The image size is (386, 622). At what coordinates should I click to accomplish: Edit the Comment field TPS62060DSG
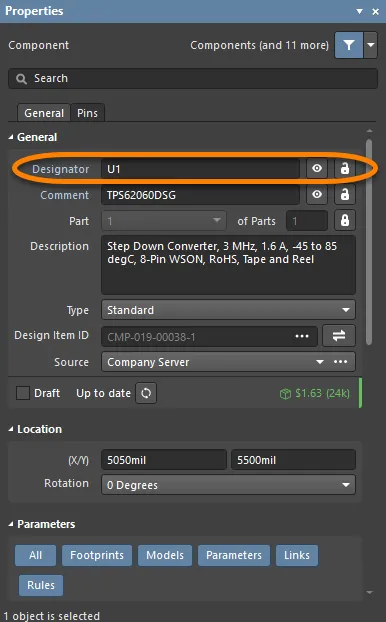[x=200, y=195]
